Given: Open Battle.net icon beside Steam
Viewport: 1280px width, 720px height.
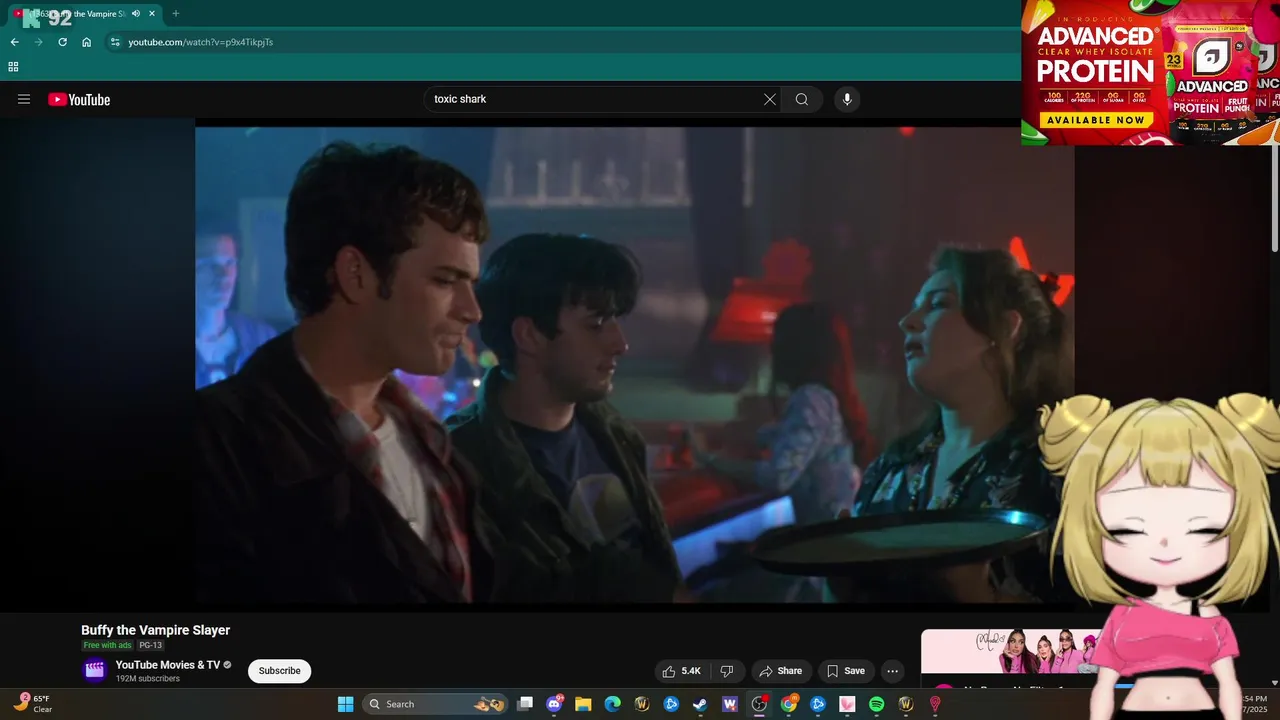Looking at the screenshot, I should (671, 704).
